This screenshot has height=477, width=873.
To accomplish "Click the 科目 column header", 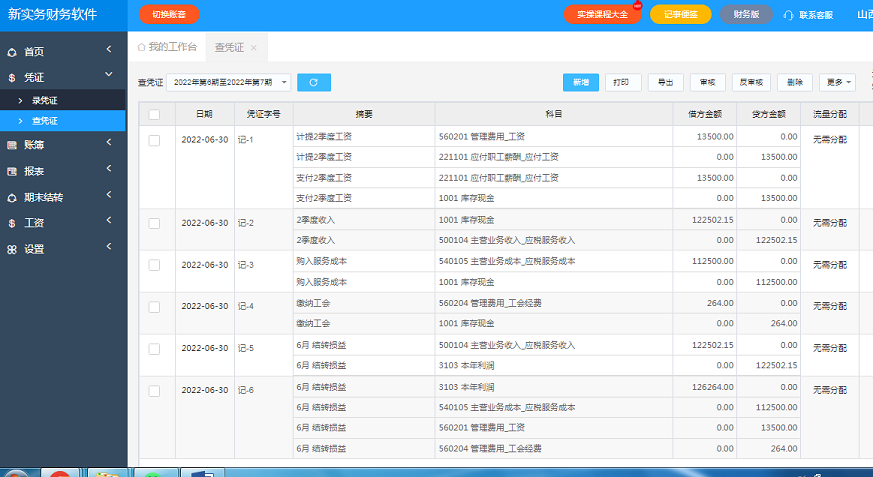I will tap(554, 114).
